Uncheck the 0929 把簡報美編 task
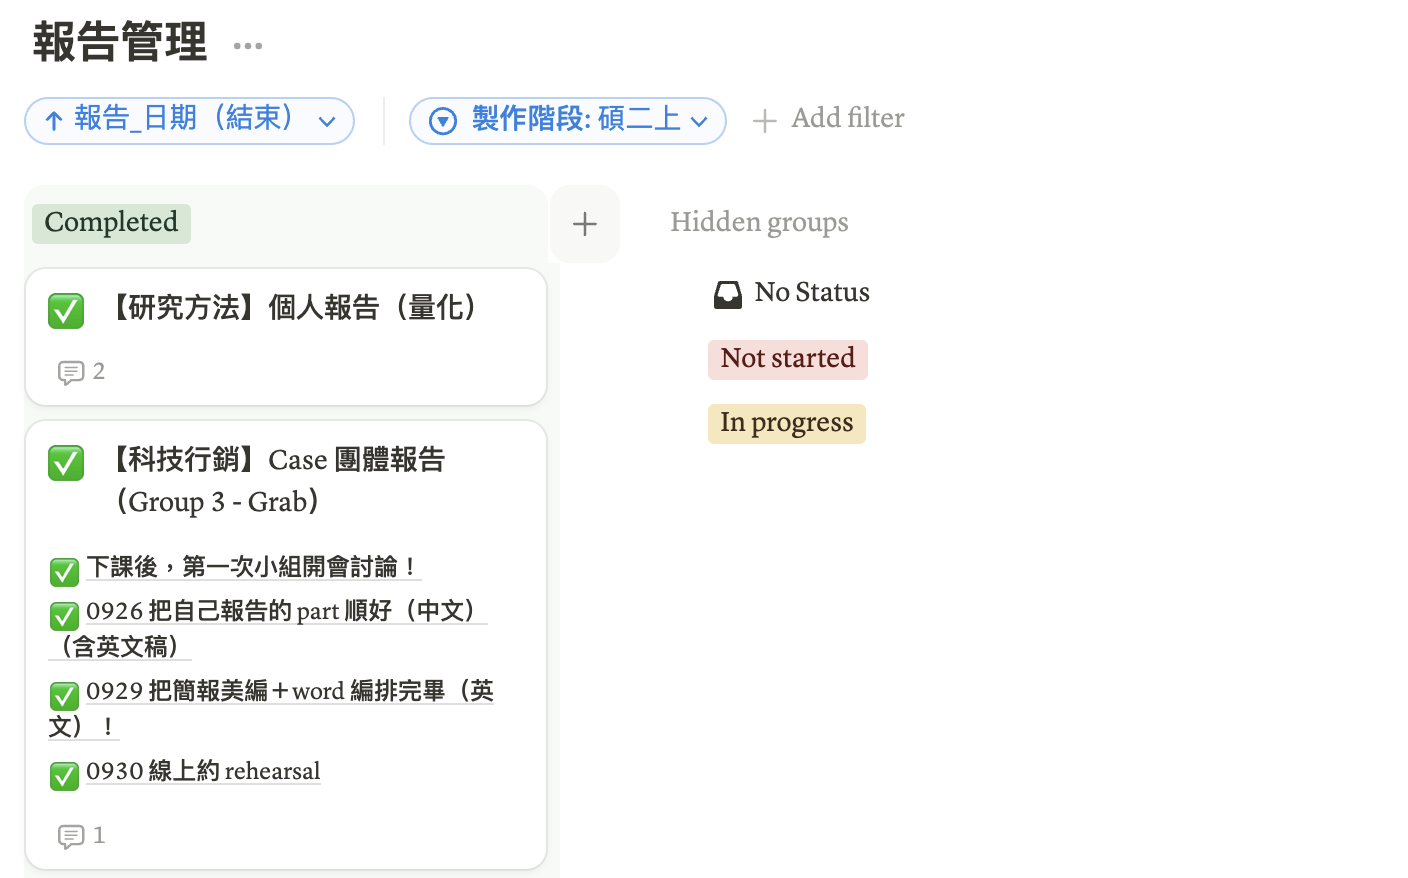 coord(64,695)
